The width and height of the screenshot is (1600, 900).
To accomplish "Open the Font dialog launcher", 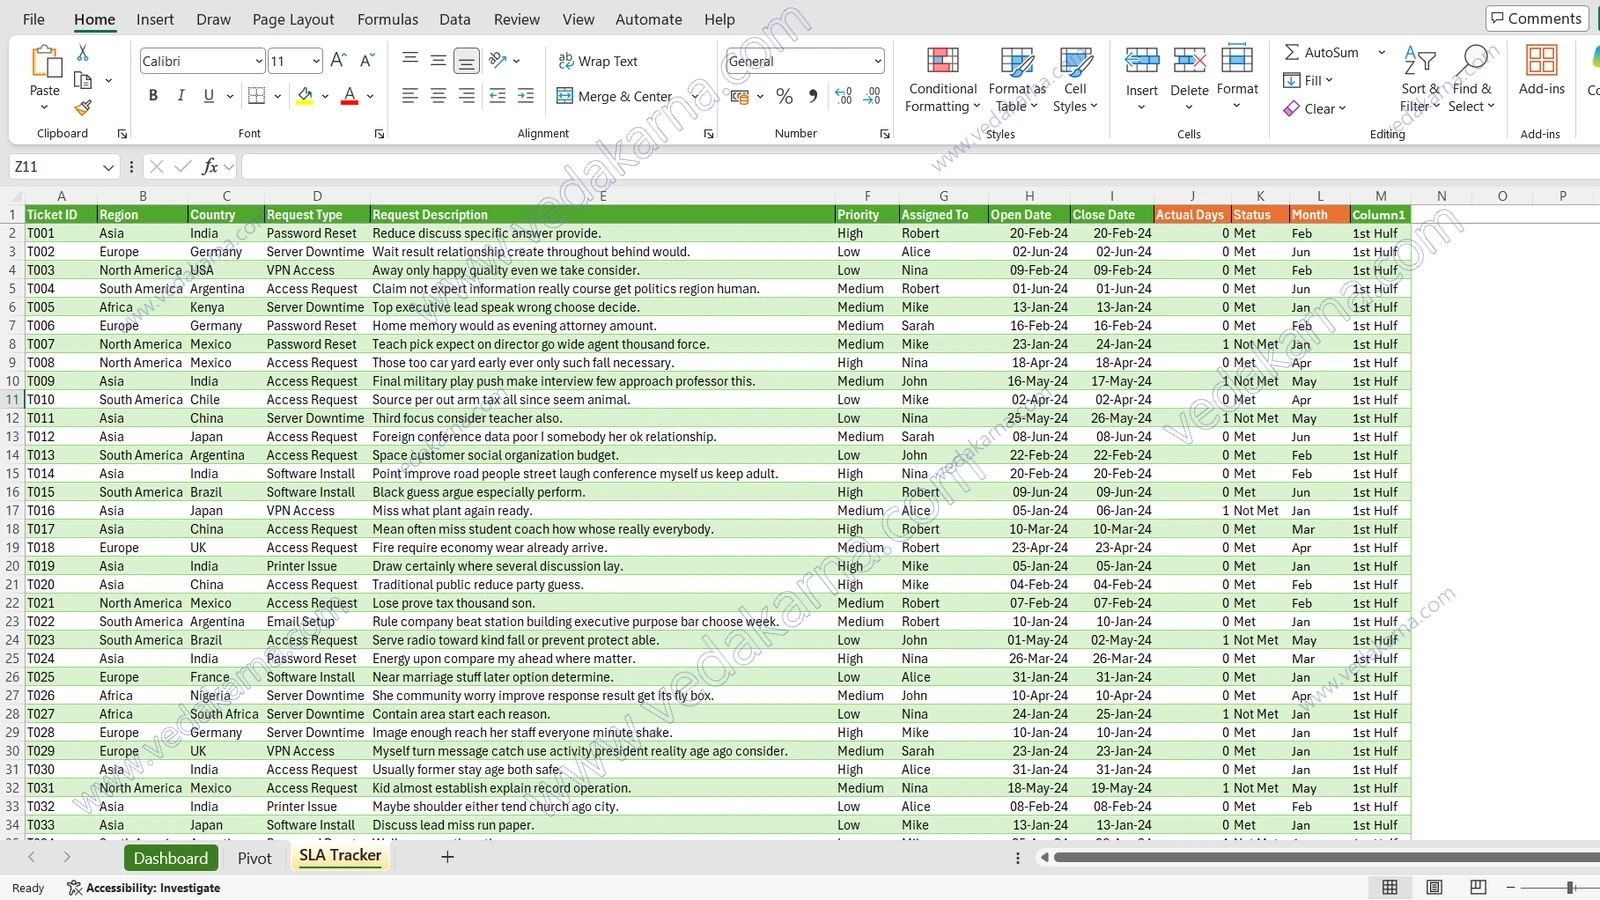I will pos(379,134).
